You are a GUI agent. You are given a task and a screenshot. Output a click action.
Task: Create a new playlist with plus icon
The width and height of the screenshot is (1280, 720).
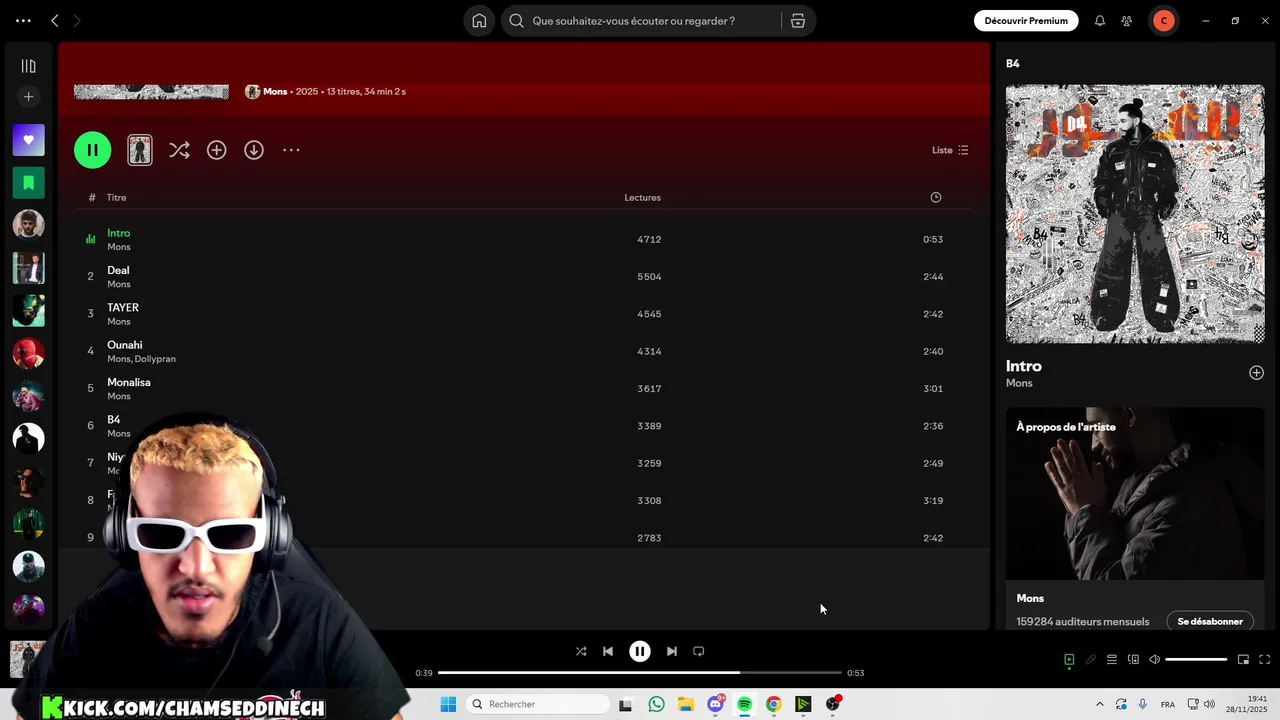[28, 97]
